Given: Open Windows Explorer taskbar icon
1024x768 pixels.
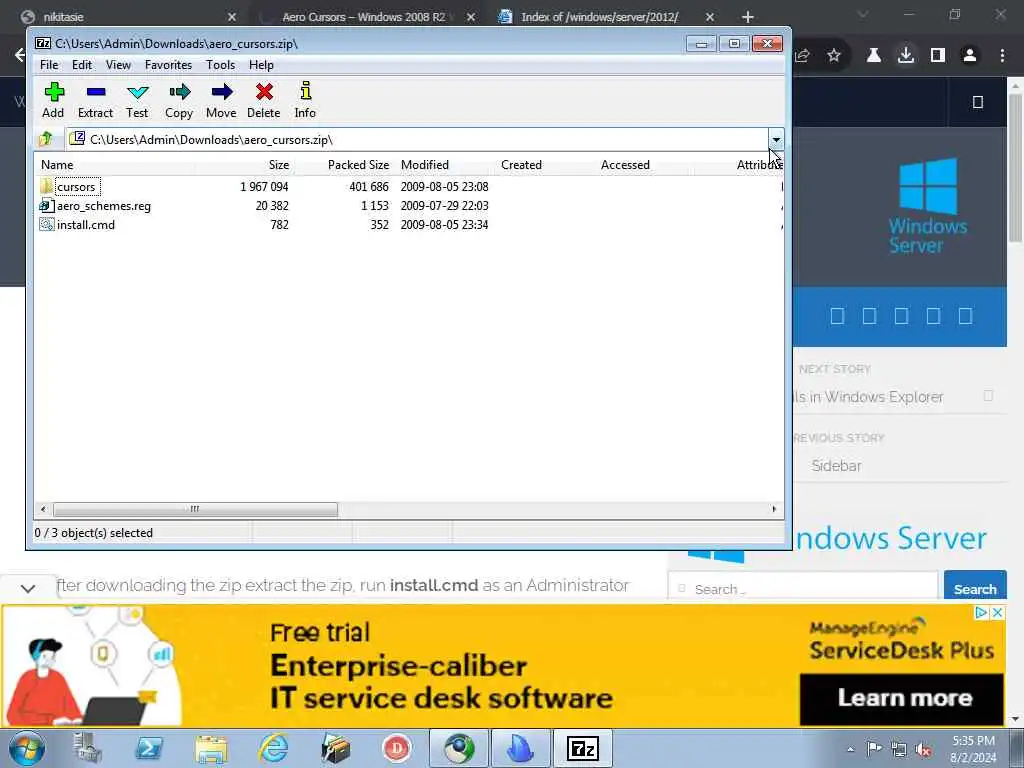Looking at the screenshot, I should coord(211,748).
